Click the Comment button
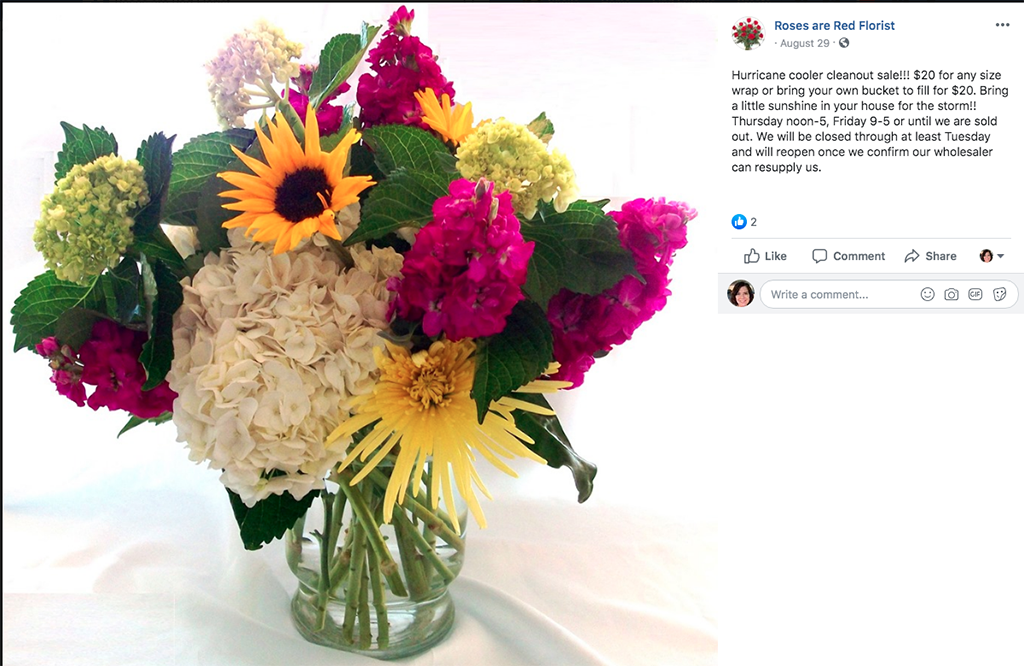The width and height of the screenshot is (1024, 666). coord(848,256)
